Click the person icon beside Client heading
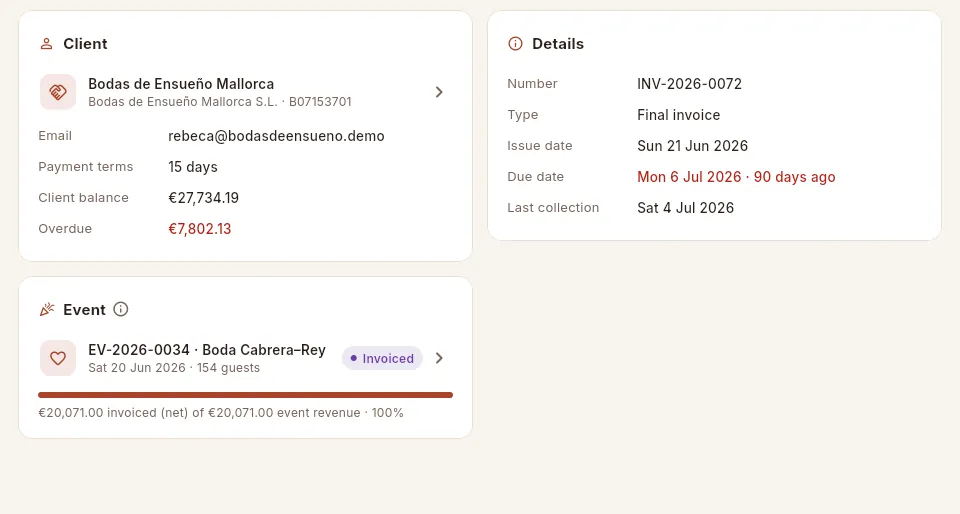 47,44
